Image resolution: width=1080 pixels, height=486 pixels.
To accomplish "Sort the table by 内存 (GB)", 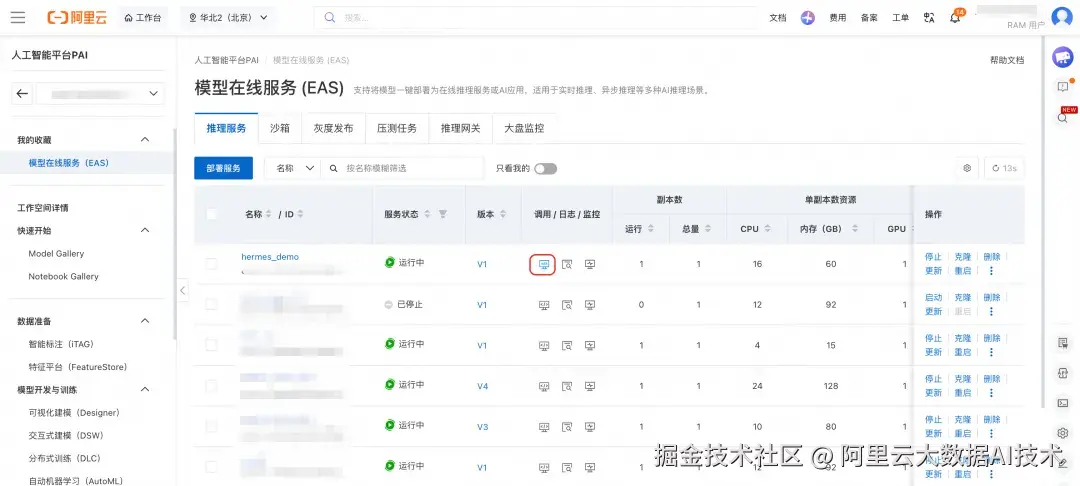I will [x=855, y=229].
